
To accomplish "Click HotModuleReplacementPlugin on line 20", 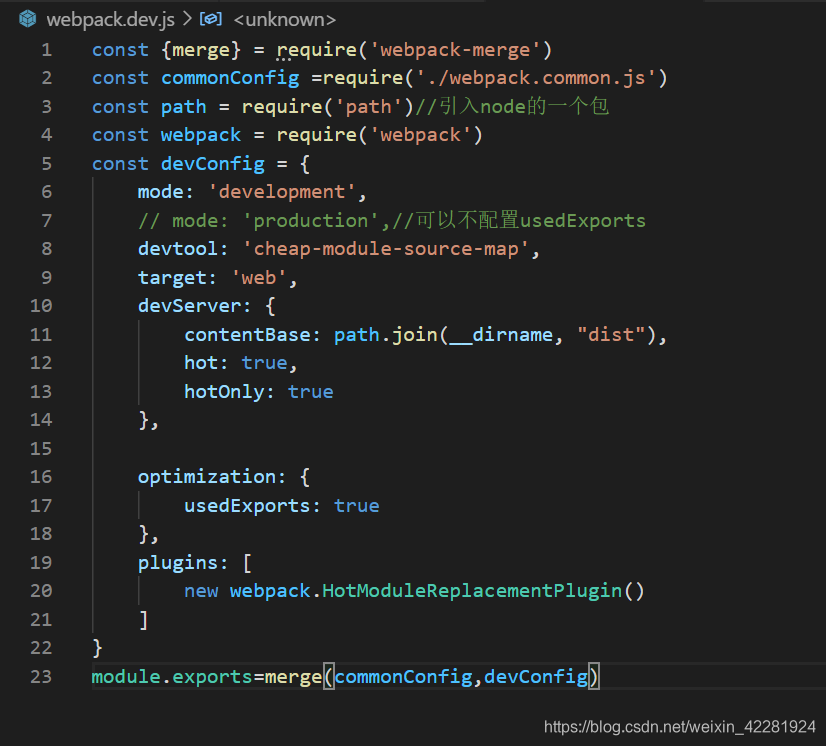I will 472,591.
